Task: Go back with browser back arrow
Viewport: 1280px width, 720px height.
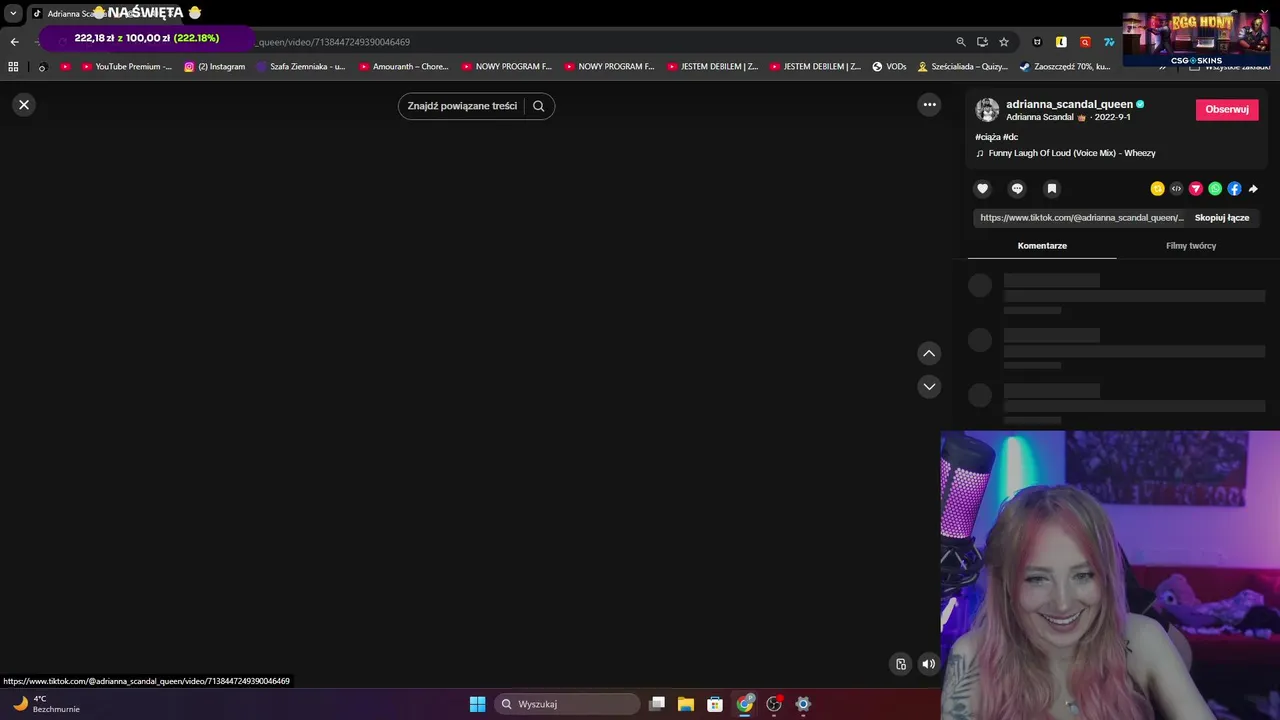Action: 14,42
